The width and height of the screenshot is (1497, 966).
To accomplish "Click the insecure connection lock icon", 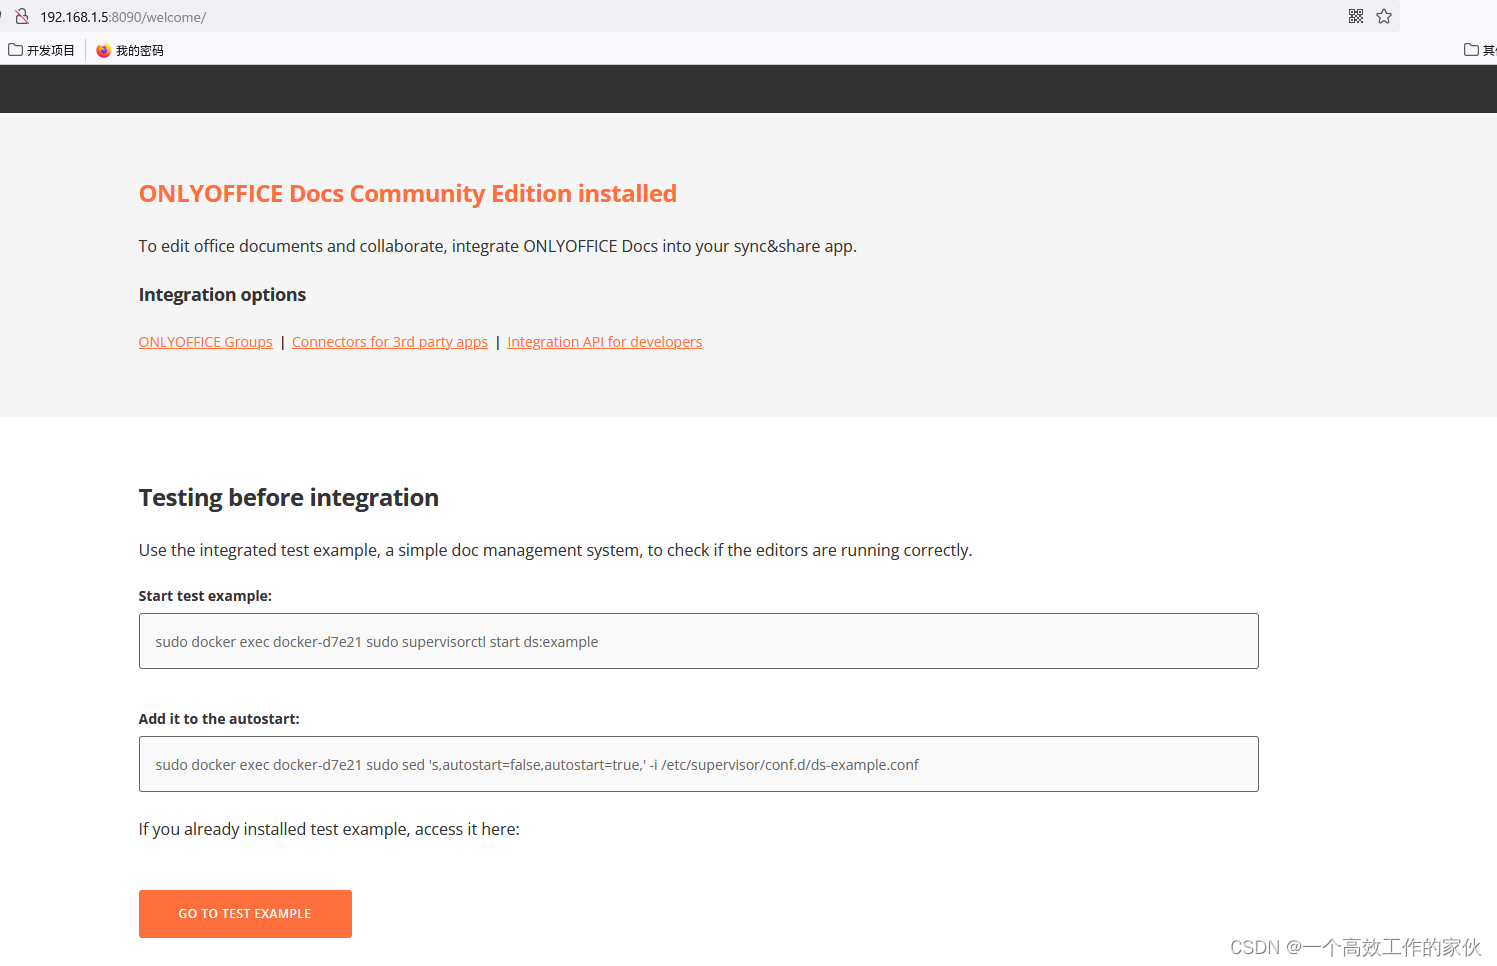I will click(x=22, y=16).
